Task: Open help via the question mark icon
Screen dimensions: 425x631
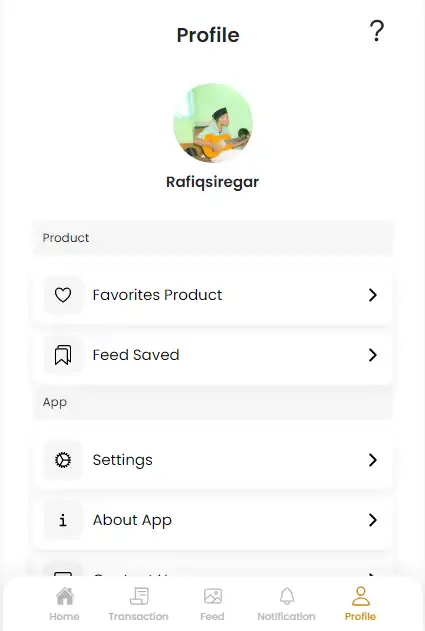Action: [377, 31]
